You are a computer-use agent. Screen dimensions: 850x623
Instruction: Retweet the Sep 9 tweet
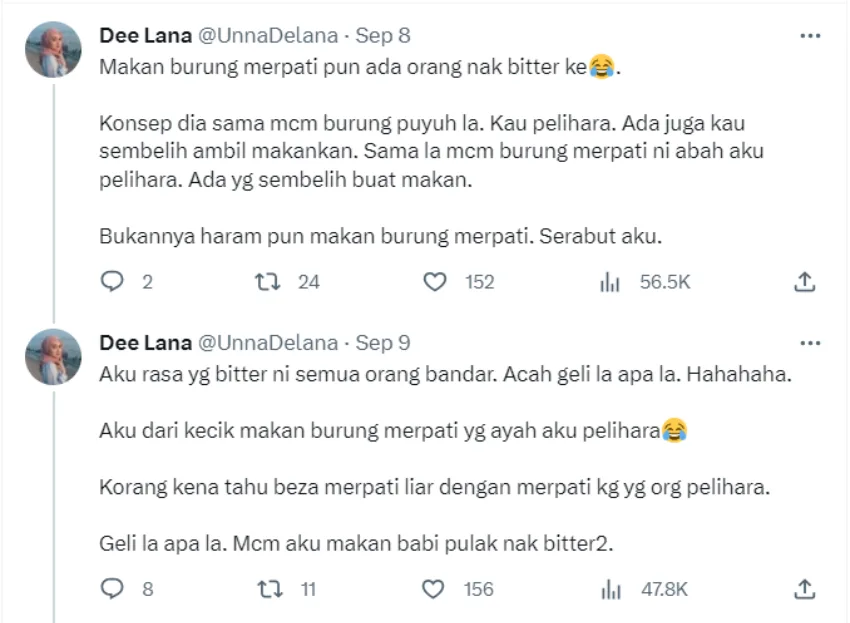point(267,589)
